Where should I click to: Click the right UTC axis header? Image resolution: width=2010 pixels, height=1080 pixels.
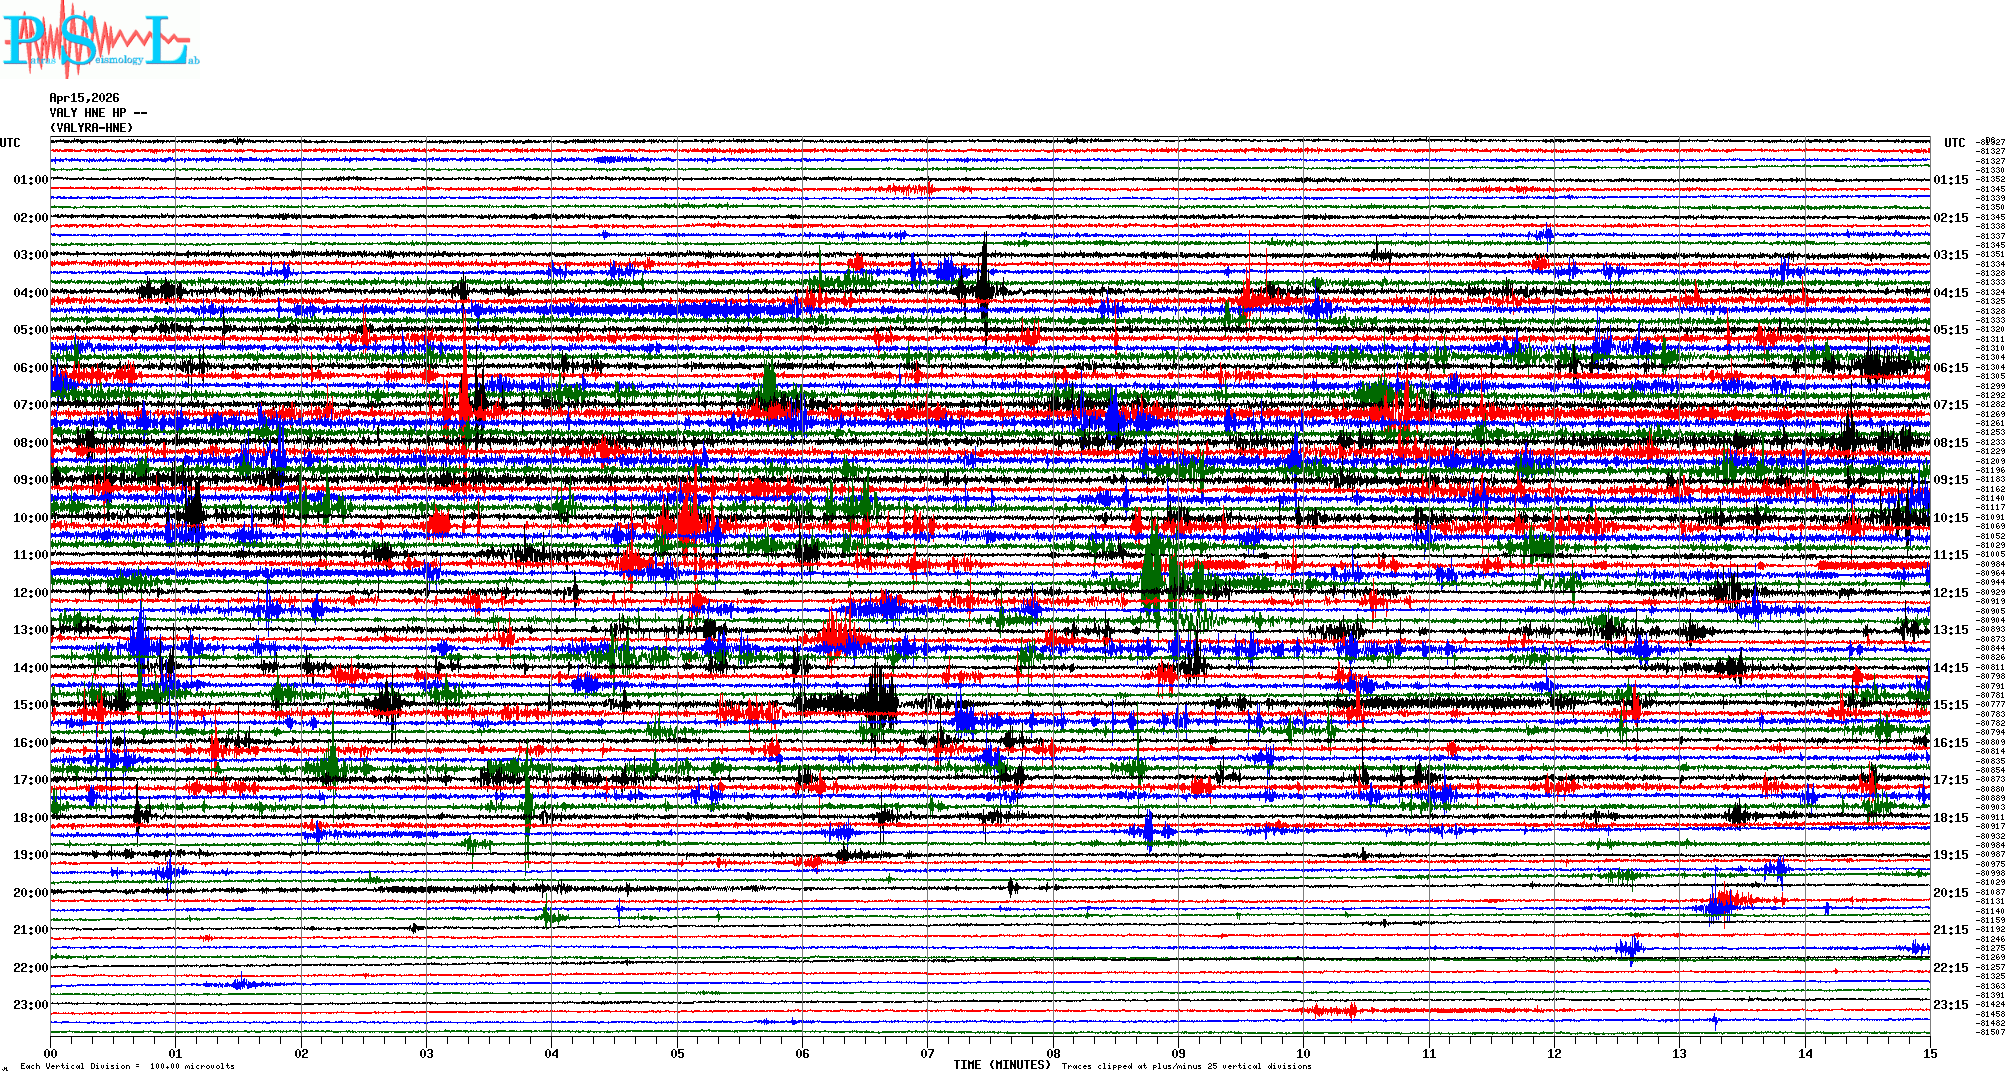1954,143
